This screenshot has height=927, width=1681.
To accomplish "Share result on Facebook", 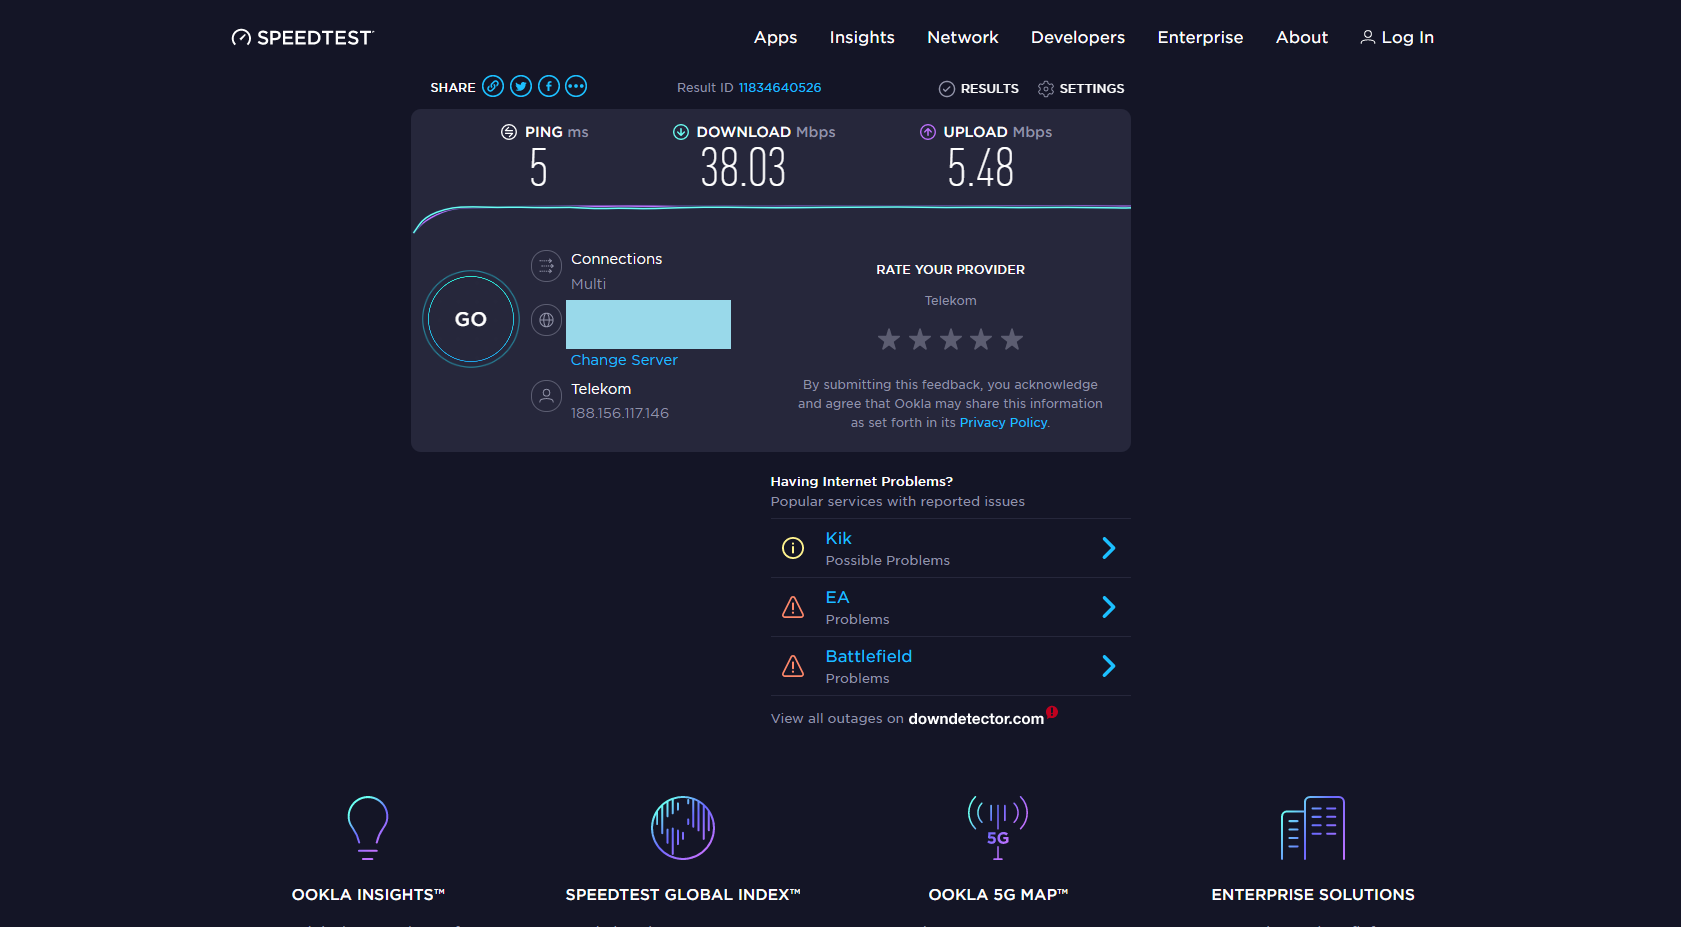I will coord(549,86).
